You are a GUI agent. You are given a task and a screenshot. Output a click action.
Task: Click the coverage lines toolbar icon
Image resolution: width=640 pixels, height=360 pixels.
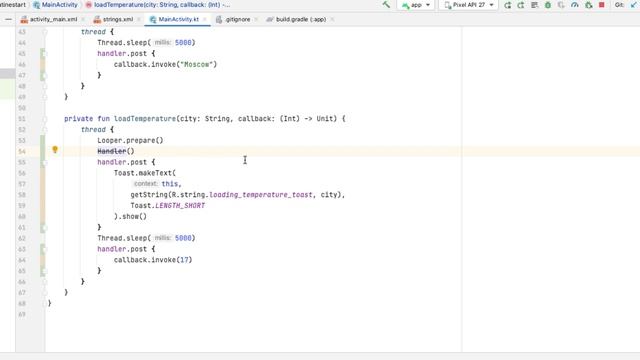pyautogui.click(x=534, y=5)
